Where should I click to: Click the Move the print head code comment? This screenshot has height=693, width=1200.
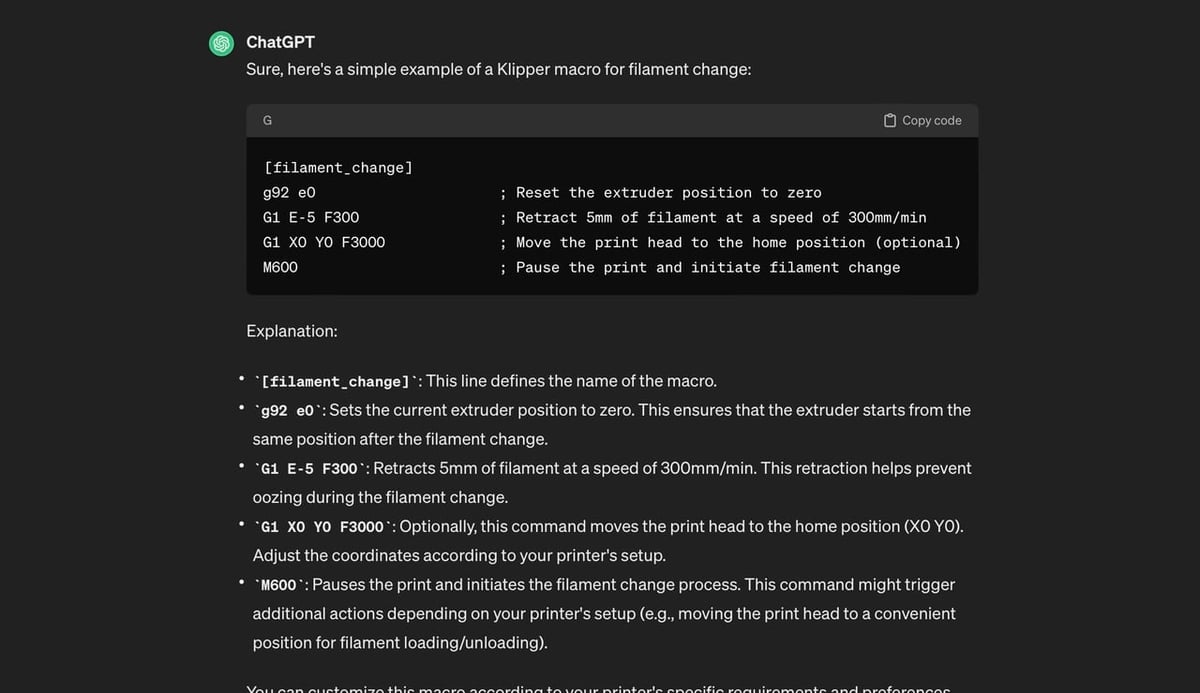point(737,243)
